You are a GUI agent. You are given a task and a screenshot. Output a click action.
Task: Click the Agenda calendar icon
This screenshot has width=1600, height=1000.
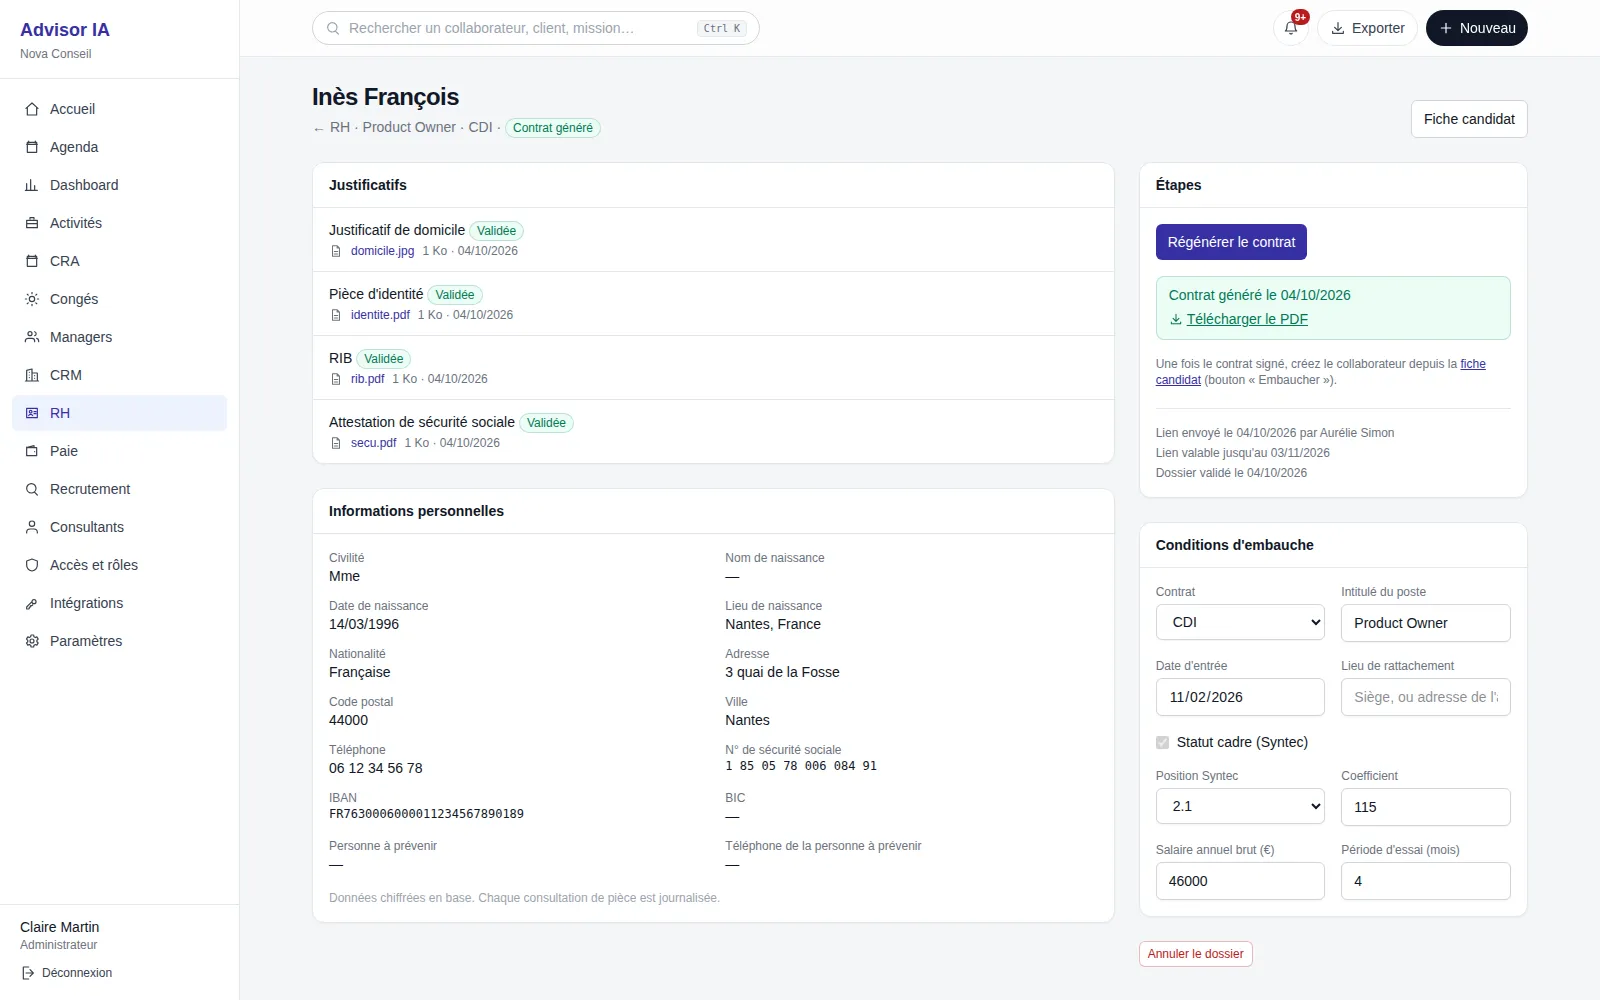click(32, 147)
